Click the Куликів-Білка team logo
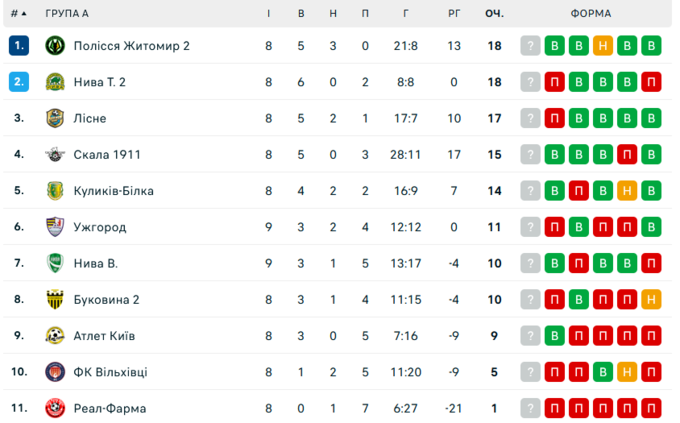This screenshot has width=680, height=423. pos(55,191)
